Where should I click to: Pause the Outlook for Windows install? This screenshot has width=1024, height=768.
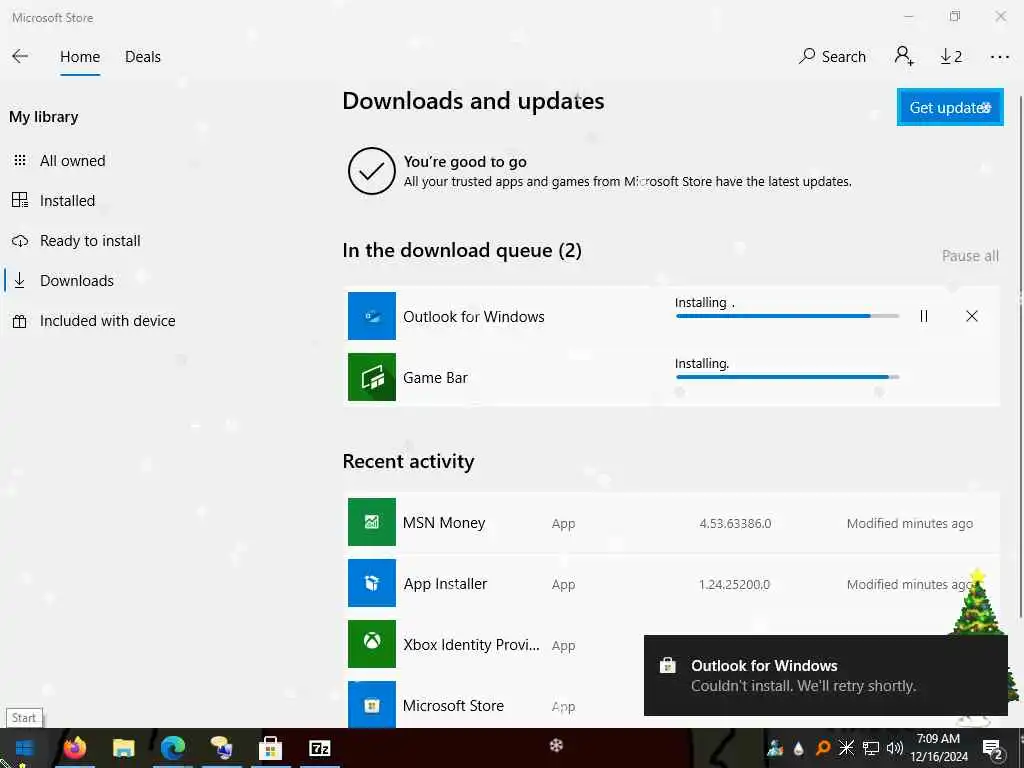coord(923,316)
